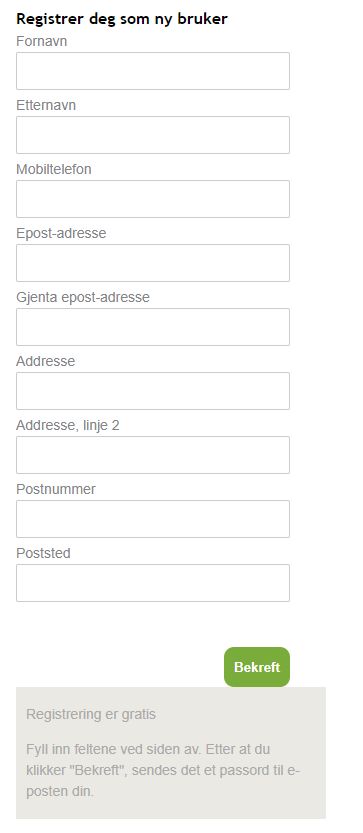Click the Fornavn input field

click(153, 71)
